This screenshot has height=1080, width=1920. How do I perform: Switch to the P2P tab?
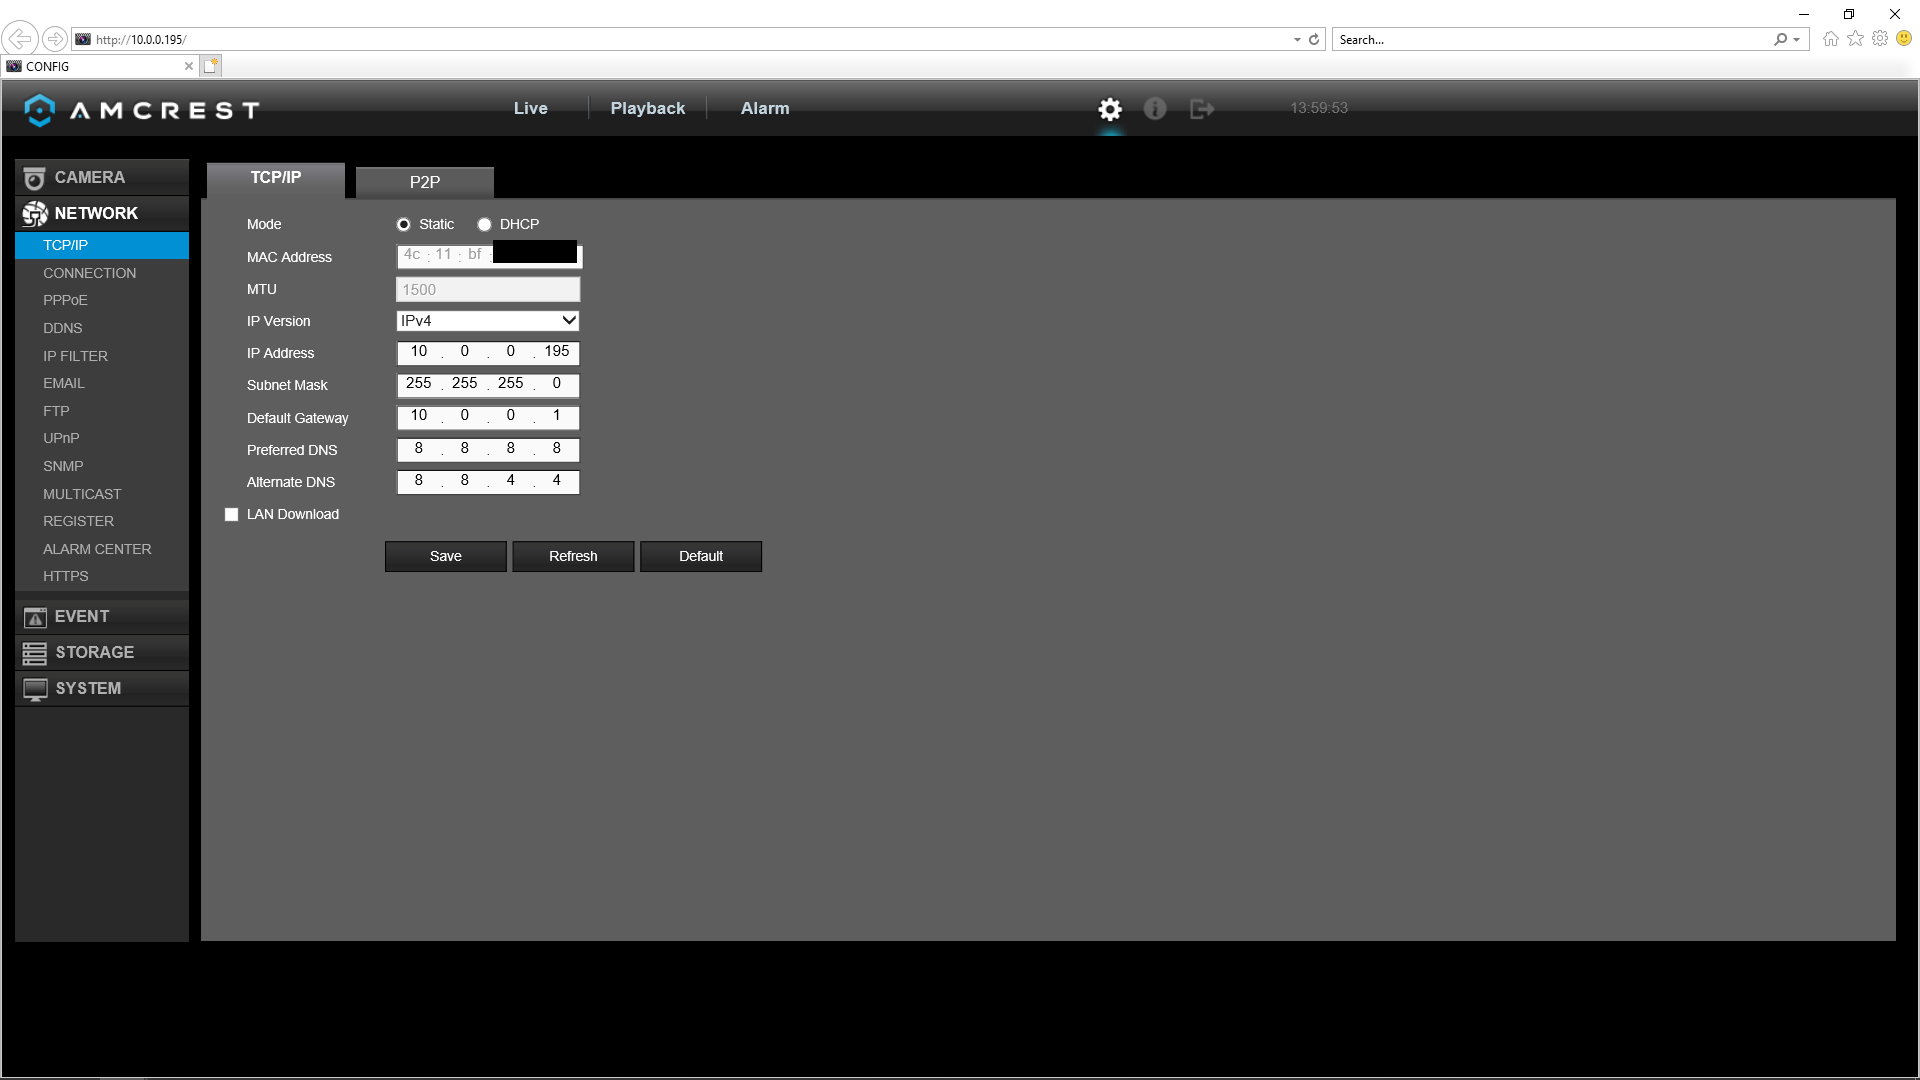[x=425, y=182]
